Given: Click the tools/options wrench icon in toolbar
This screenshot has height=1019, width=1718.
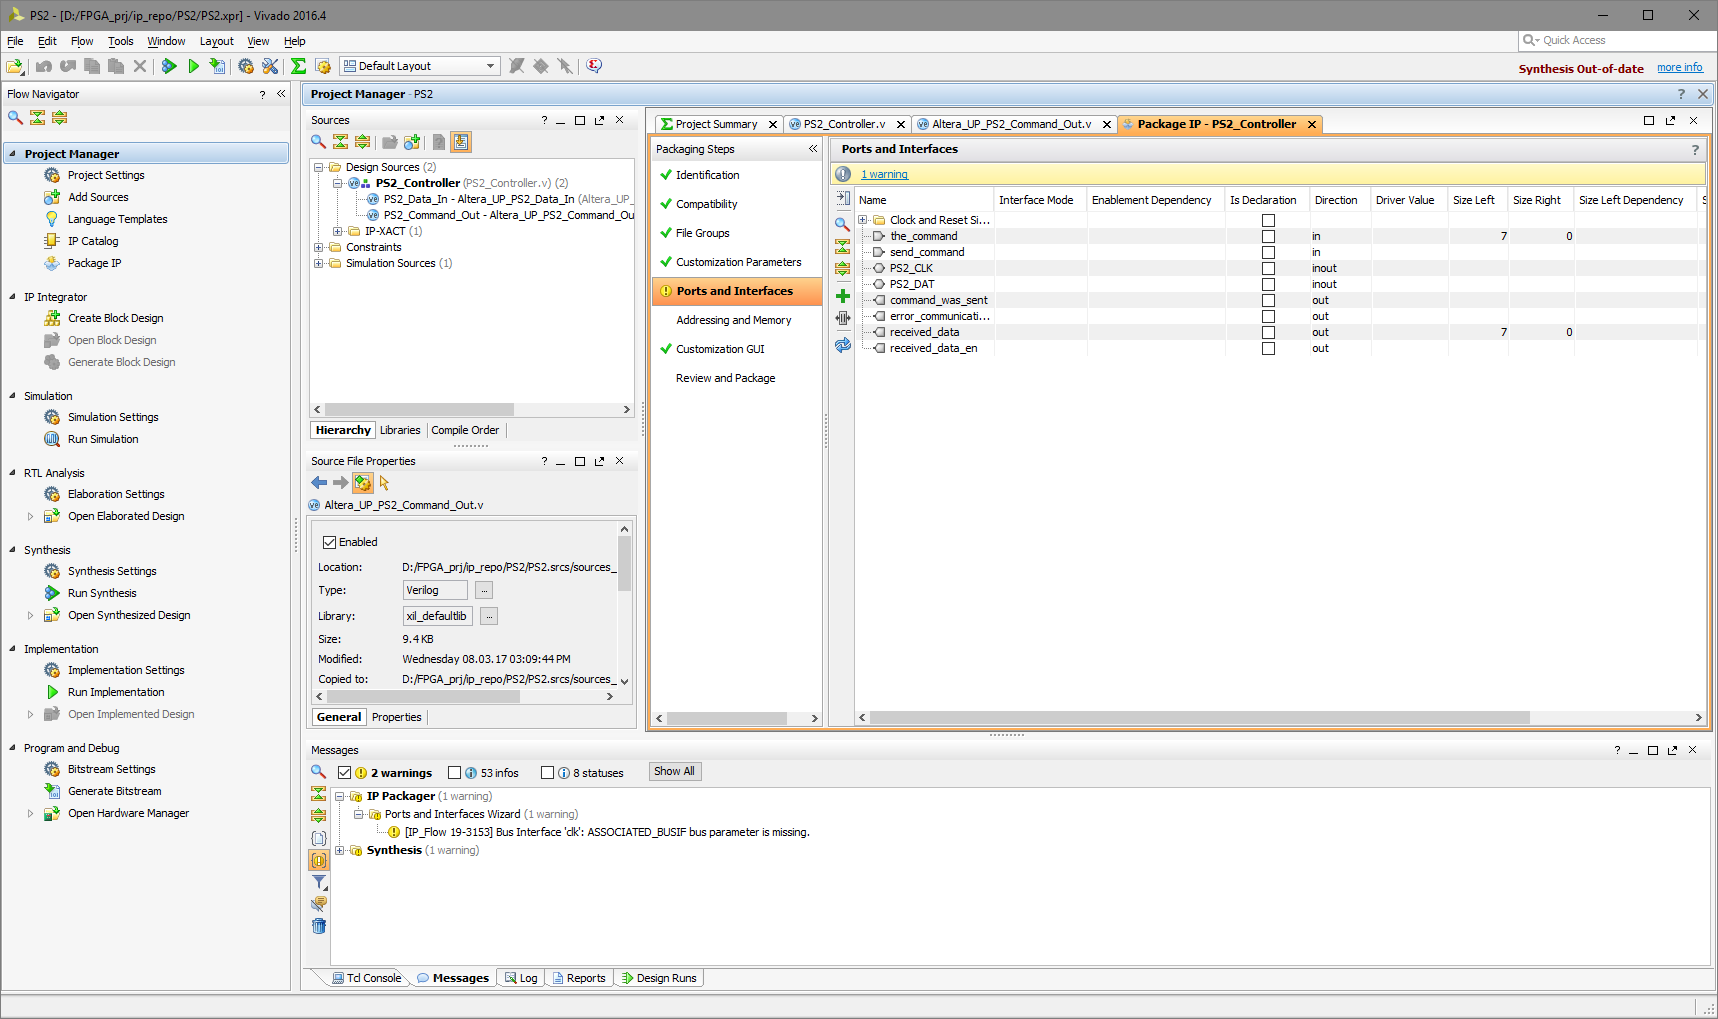Looking at the screenshot, I should click(x=270, y=66).
